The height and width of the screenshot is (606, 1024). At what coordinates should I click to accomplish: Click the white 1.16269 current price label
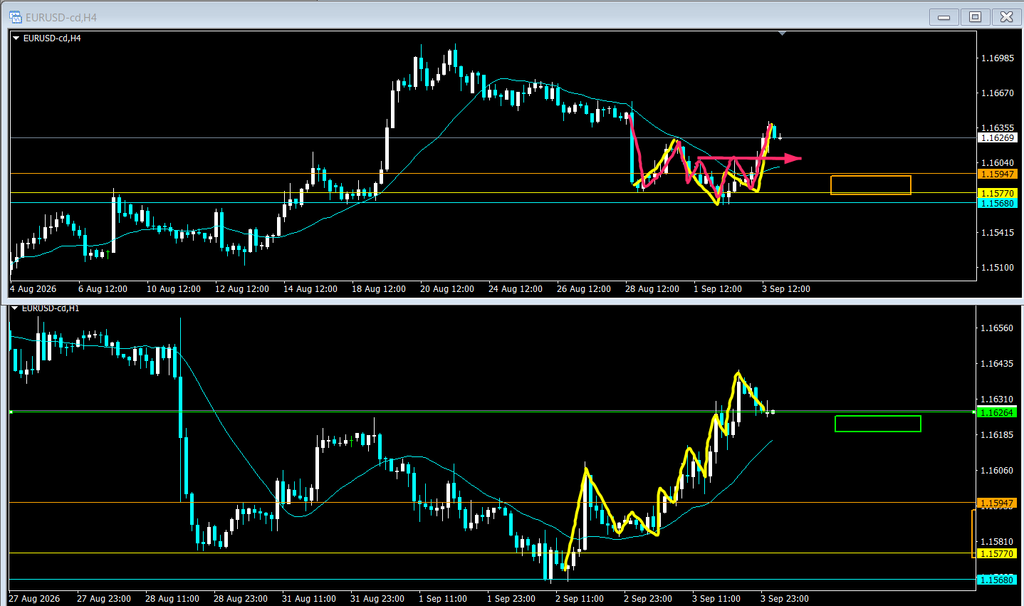[x=997, y=138]
